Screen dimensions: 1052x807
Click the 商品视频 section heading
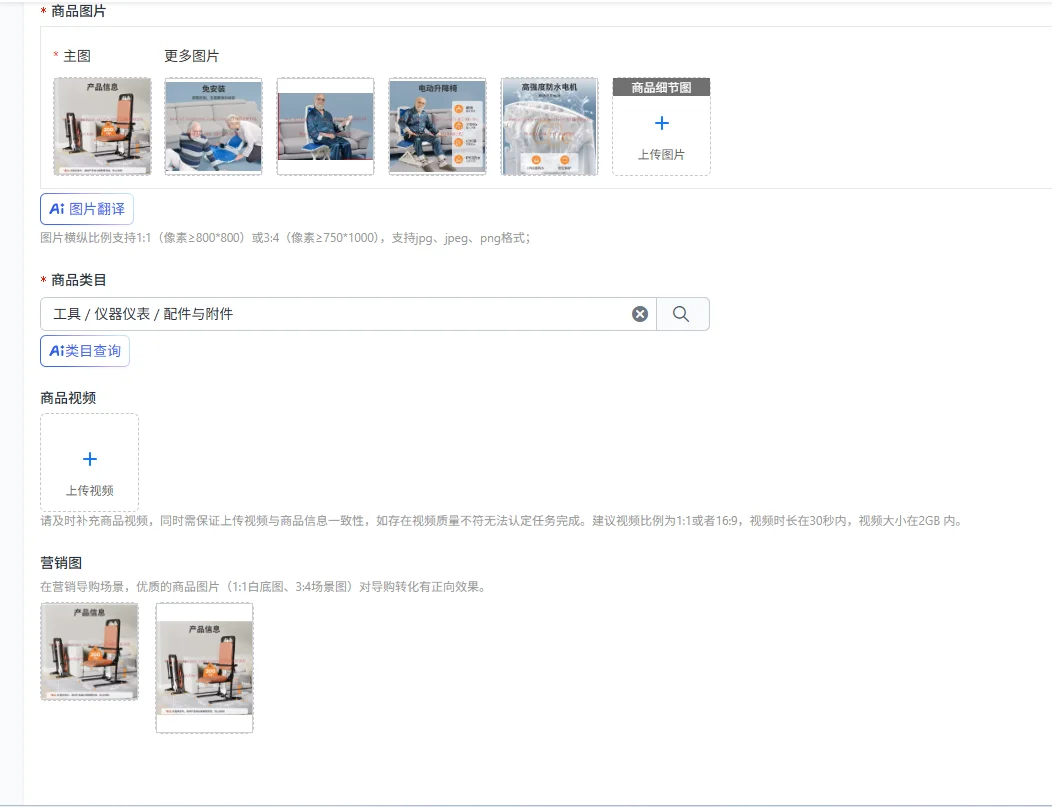[68, 398]
